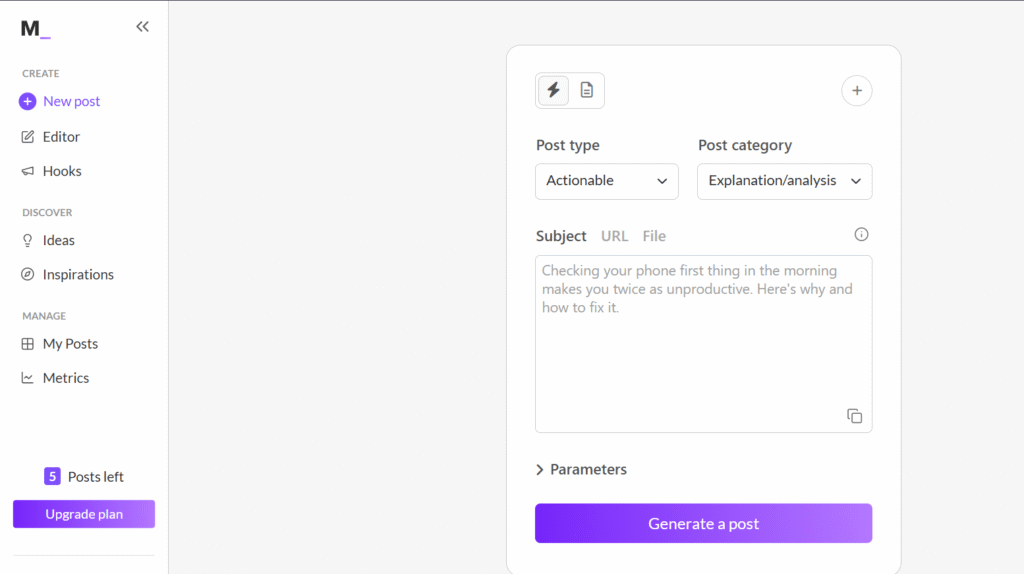The image size is (1024, 574).
Task: Click the round plus button in card
Action: (x=856, y=91)
